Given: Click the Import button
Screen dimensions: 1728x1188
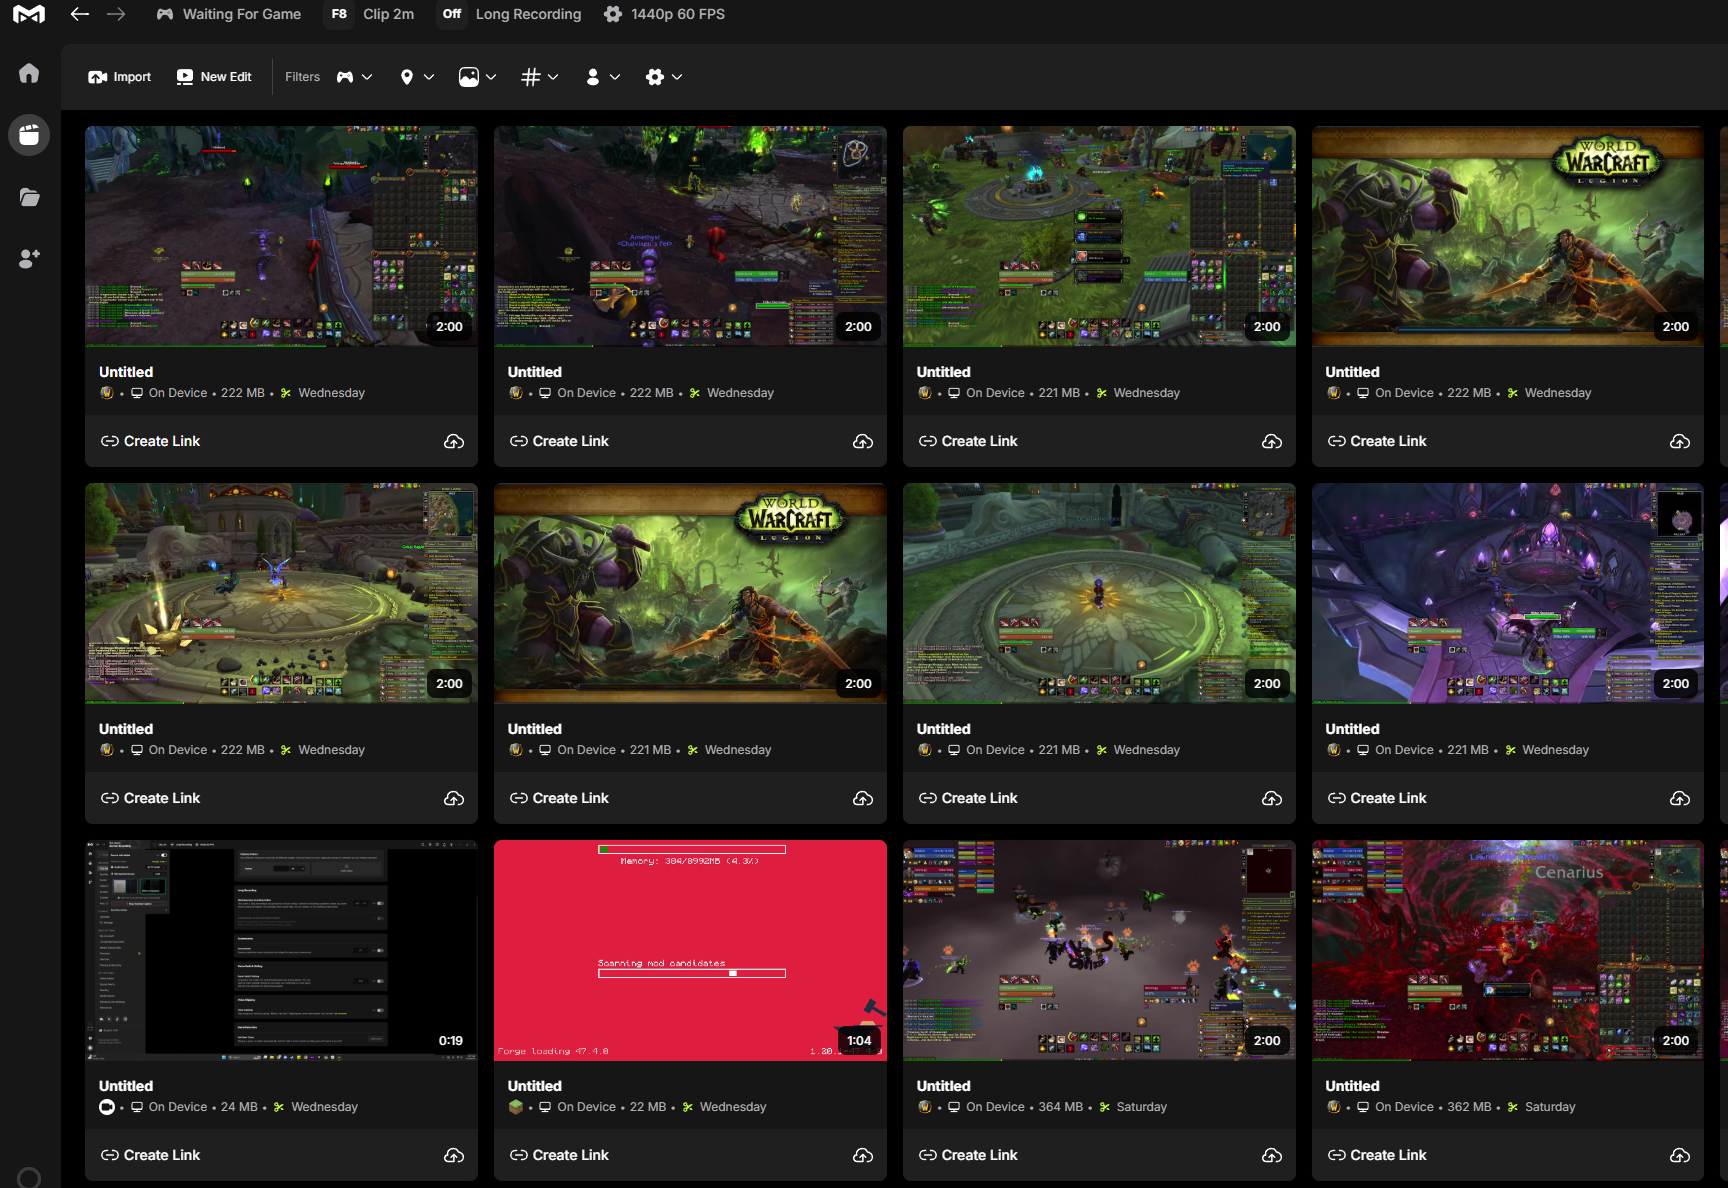Looking at the screenshot, I should click(119, 77).
